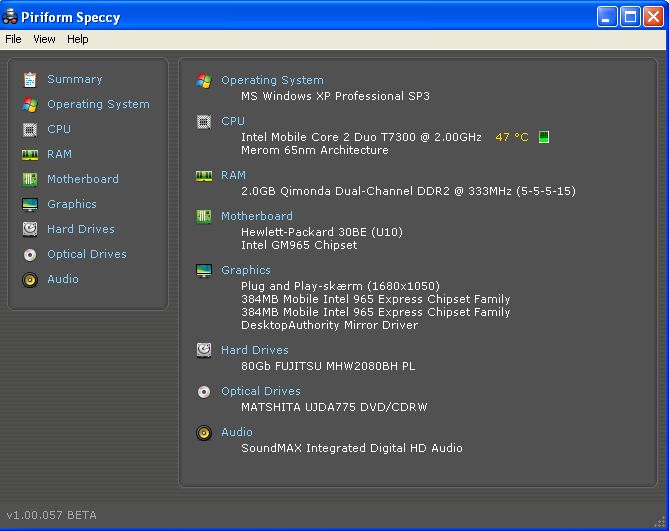Click the Audio heading in summary panel

(x=236, y=432)
